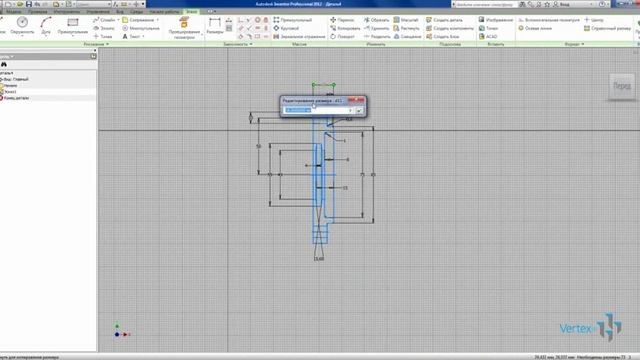The width and height of the screenshot is (640, 360).
Task: Switch to the Инструменты ribbon tab
Action: pos(67,12)
